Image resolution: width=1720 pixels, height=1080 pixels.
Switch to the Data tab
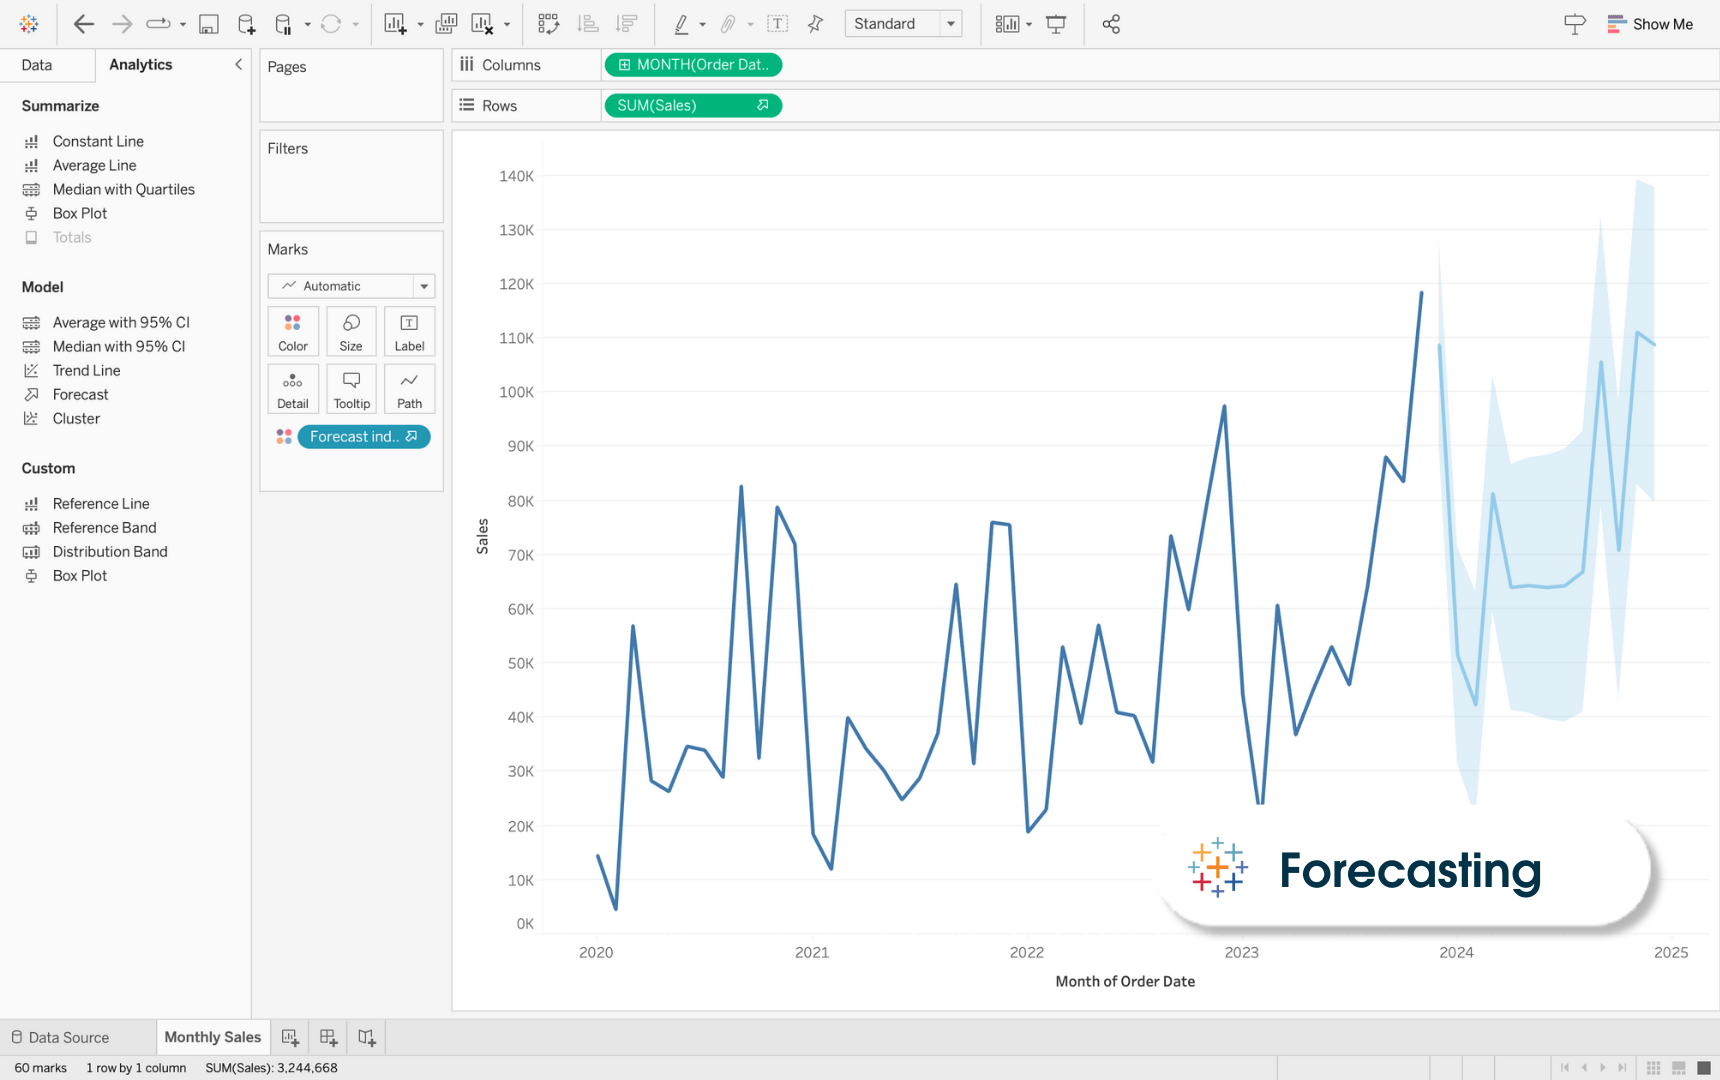pos(37,65)
